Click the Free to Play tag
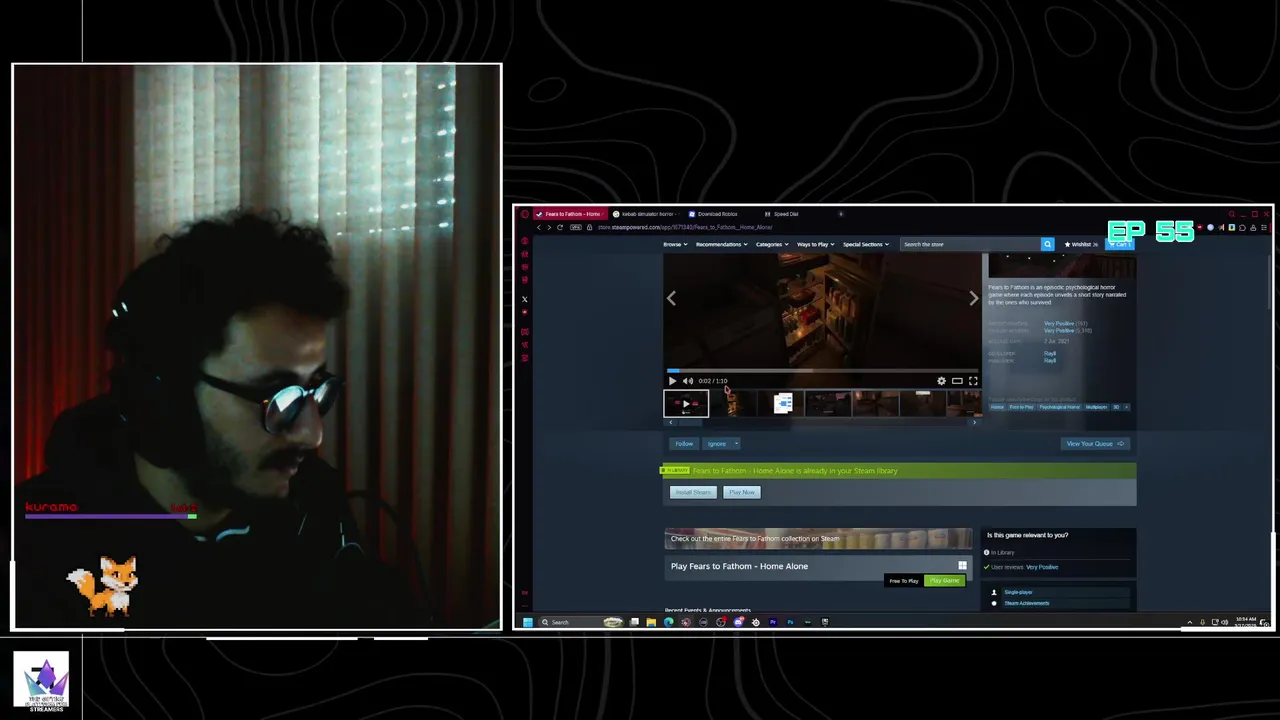 [x=1021, y=407]
